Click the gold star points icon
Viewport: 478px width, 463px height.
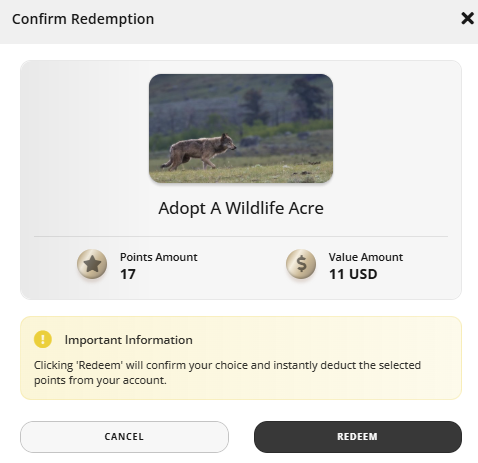pos(92,264)
